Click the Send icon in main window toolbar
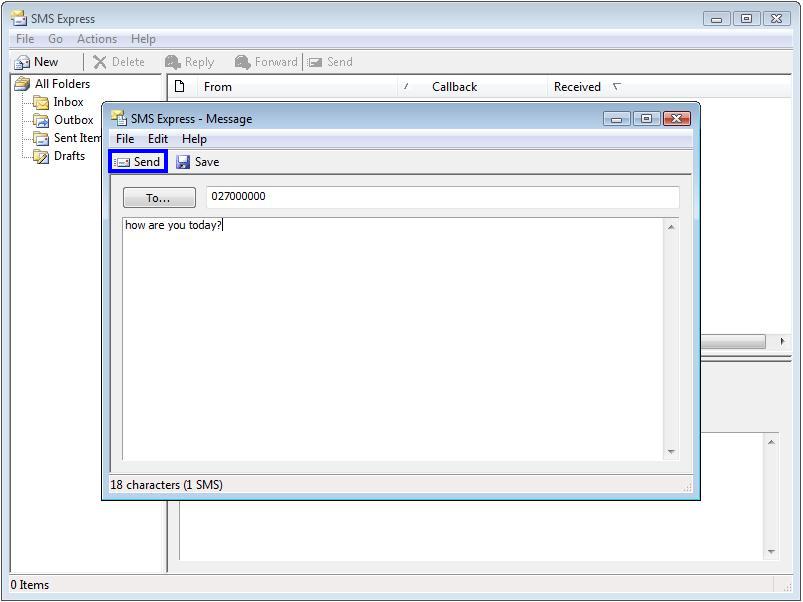This screenshot has width=803, height=602. 314,62
